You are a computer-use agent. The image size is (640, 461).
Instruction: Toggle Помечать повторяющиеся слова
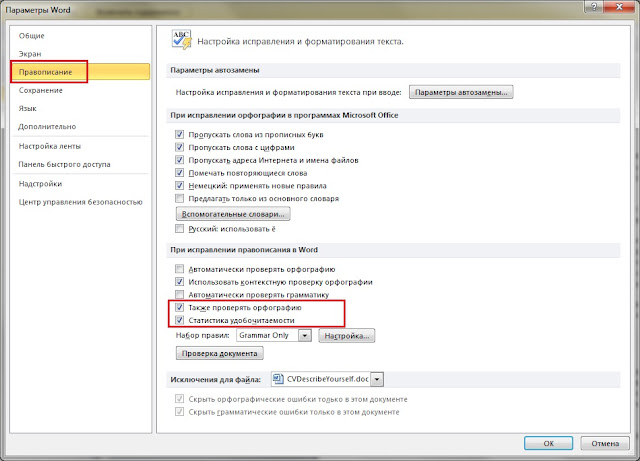(179, 173)
